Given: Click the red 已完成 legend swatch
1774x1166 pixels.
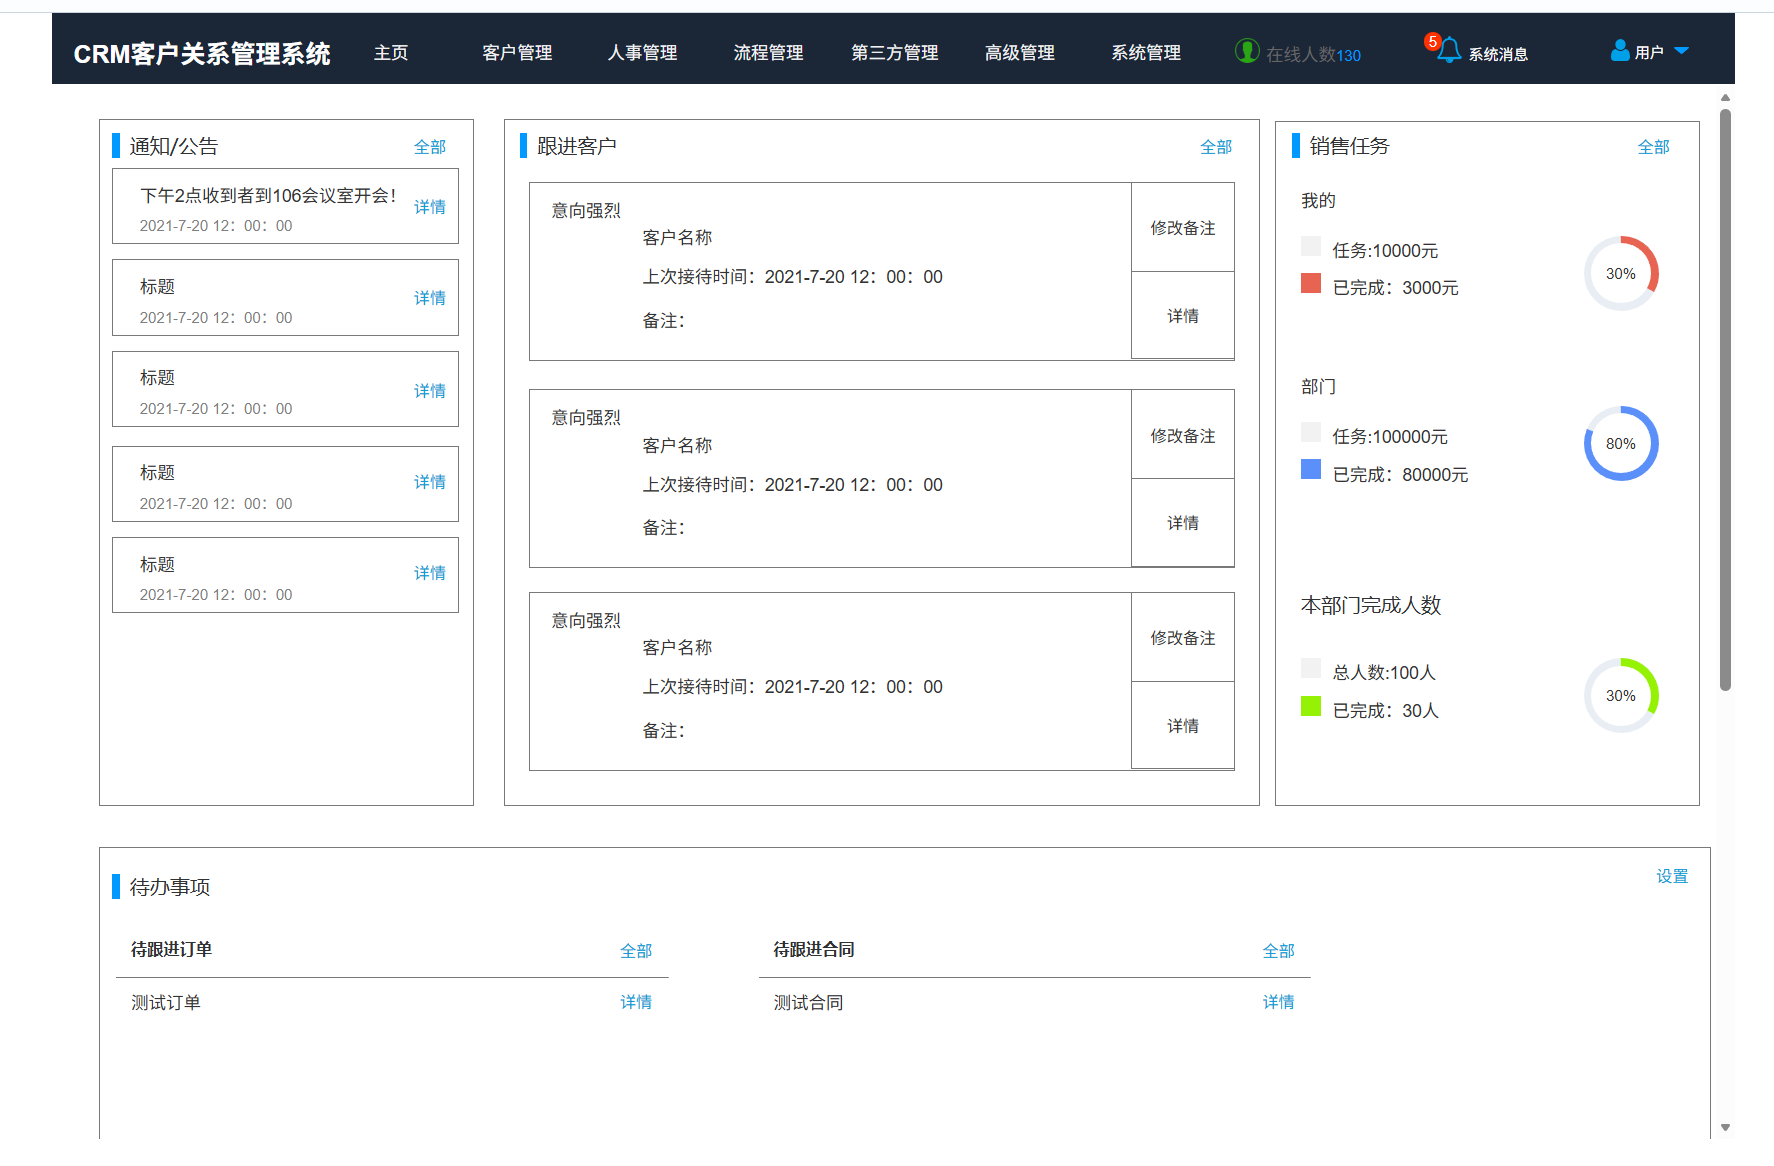Looking at the screenshot, I should point(1311,284).
